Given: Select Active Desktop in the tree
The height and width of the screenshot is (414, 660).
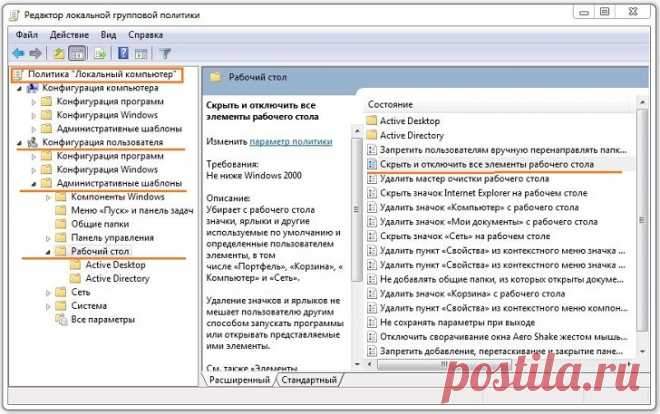Looking at the screenshot, I should pos(115,265).
